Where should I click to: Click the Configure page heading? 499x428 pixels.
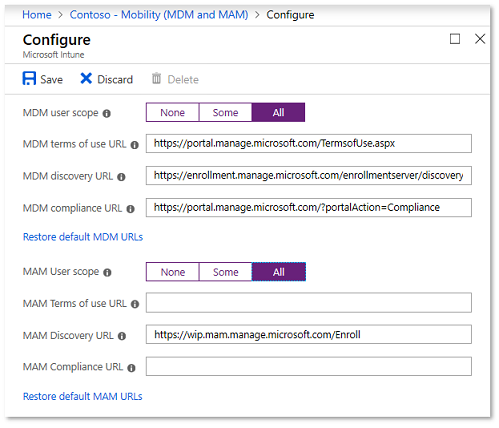pos(57,40)
